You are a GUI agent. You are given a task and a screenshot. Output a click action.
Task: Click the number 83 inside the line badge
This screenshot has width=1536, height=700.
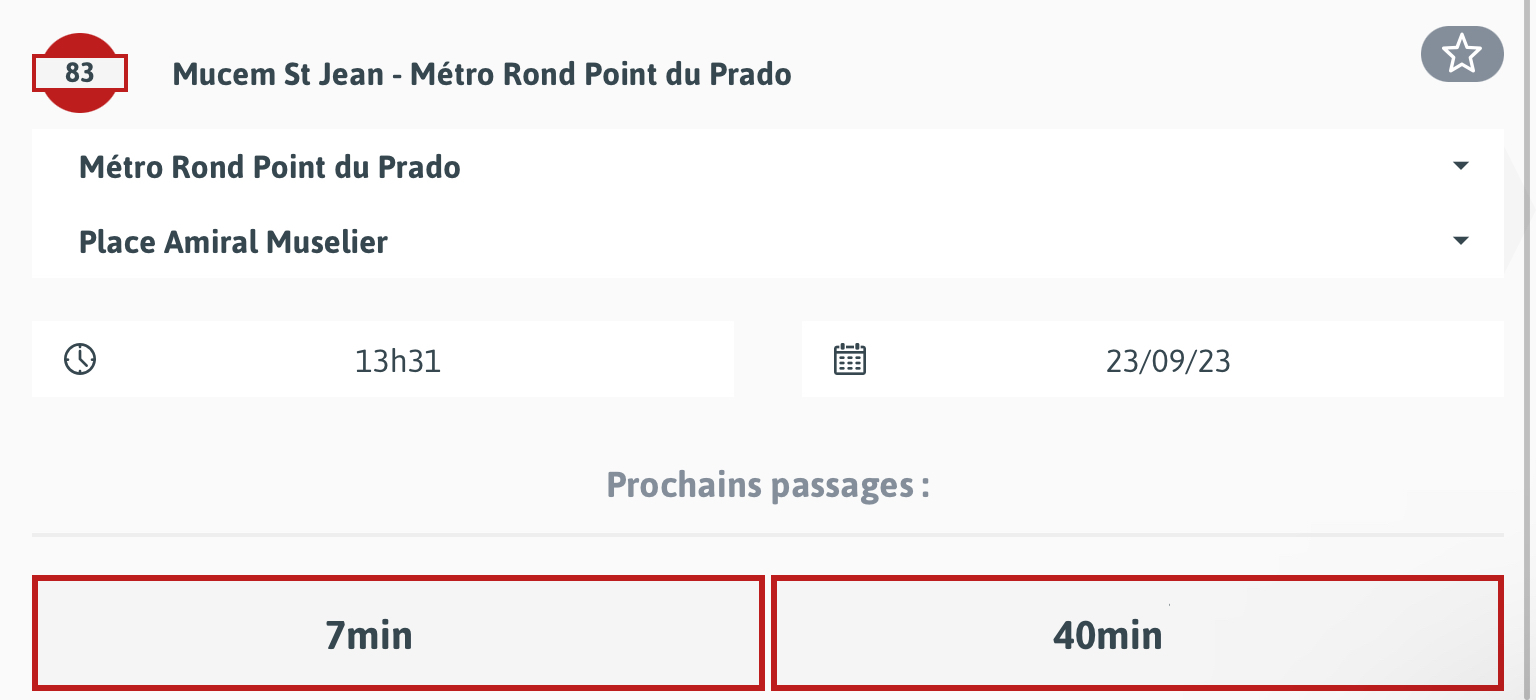(x=79, y=73)
